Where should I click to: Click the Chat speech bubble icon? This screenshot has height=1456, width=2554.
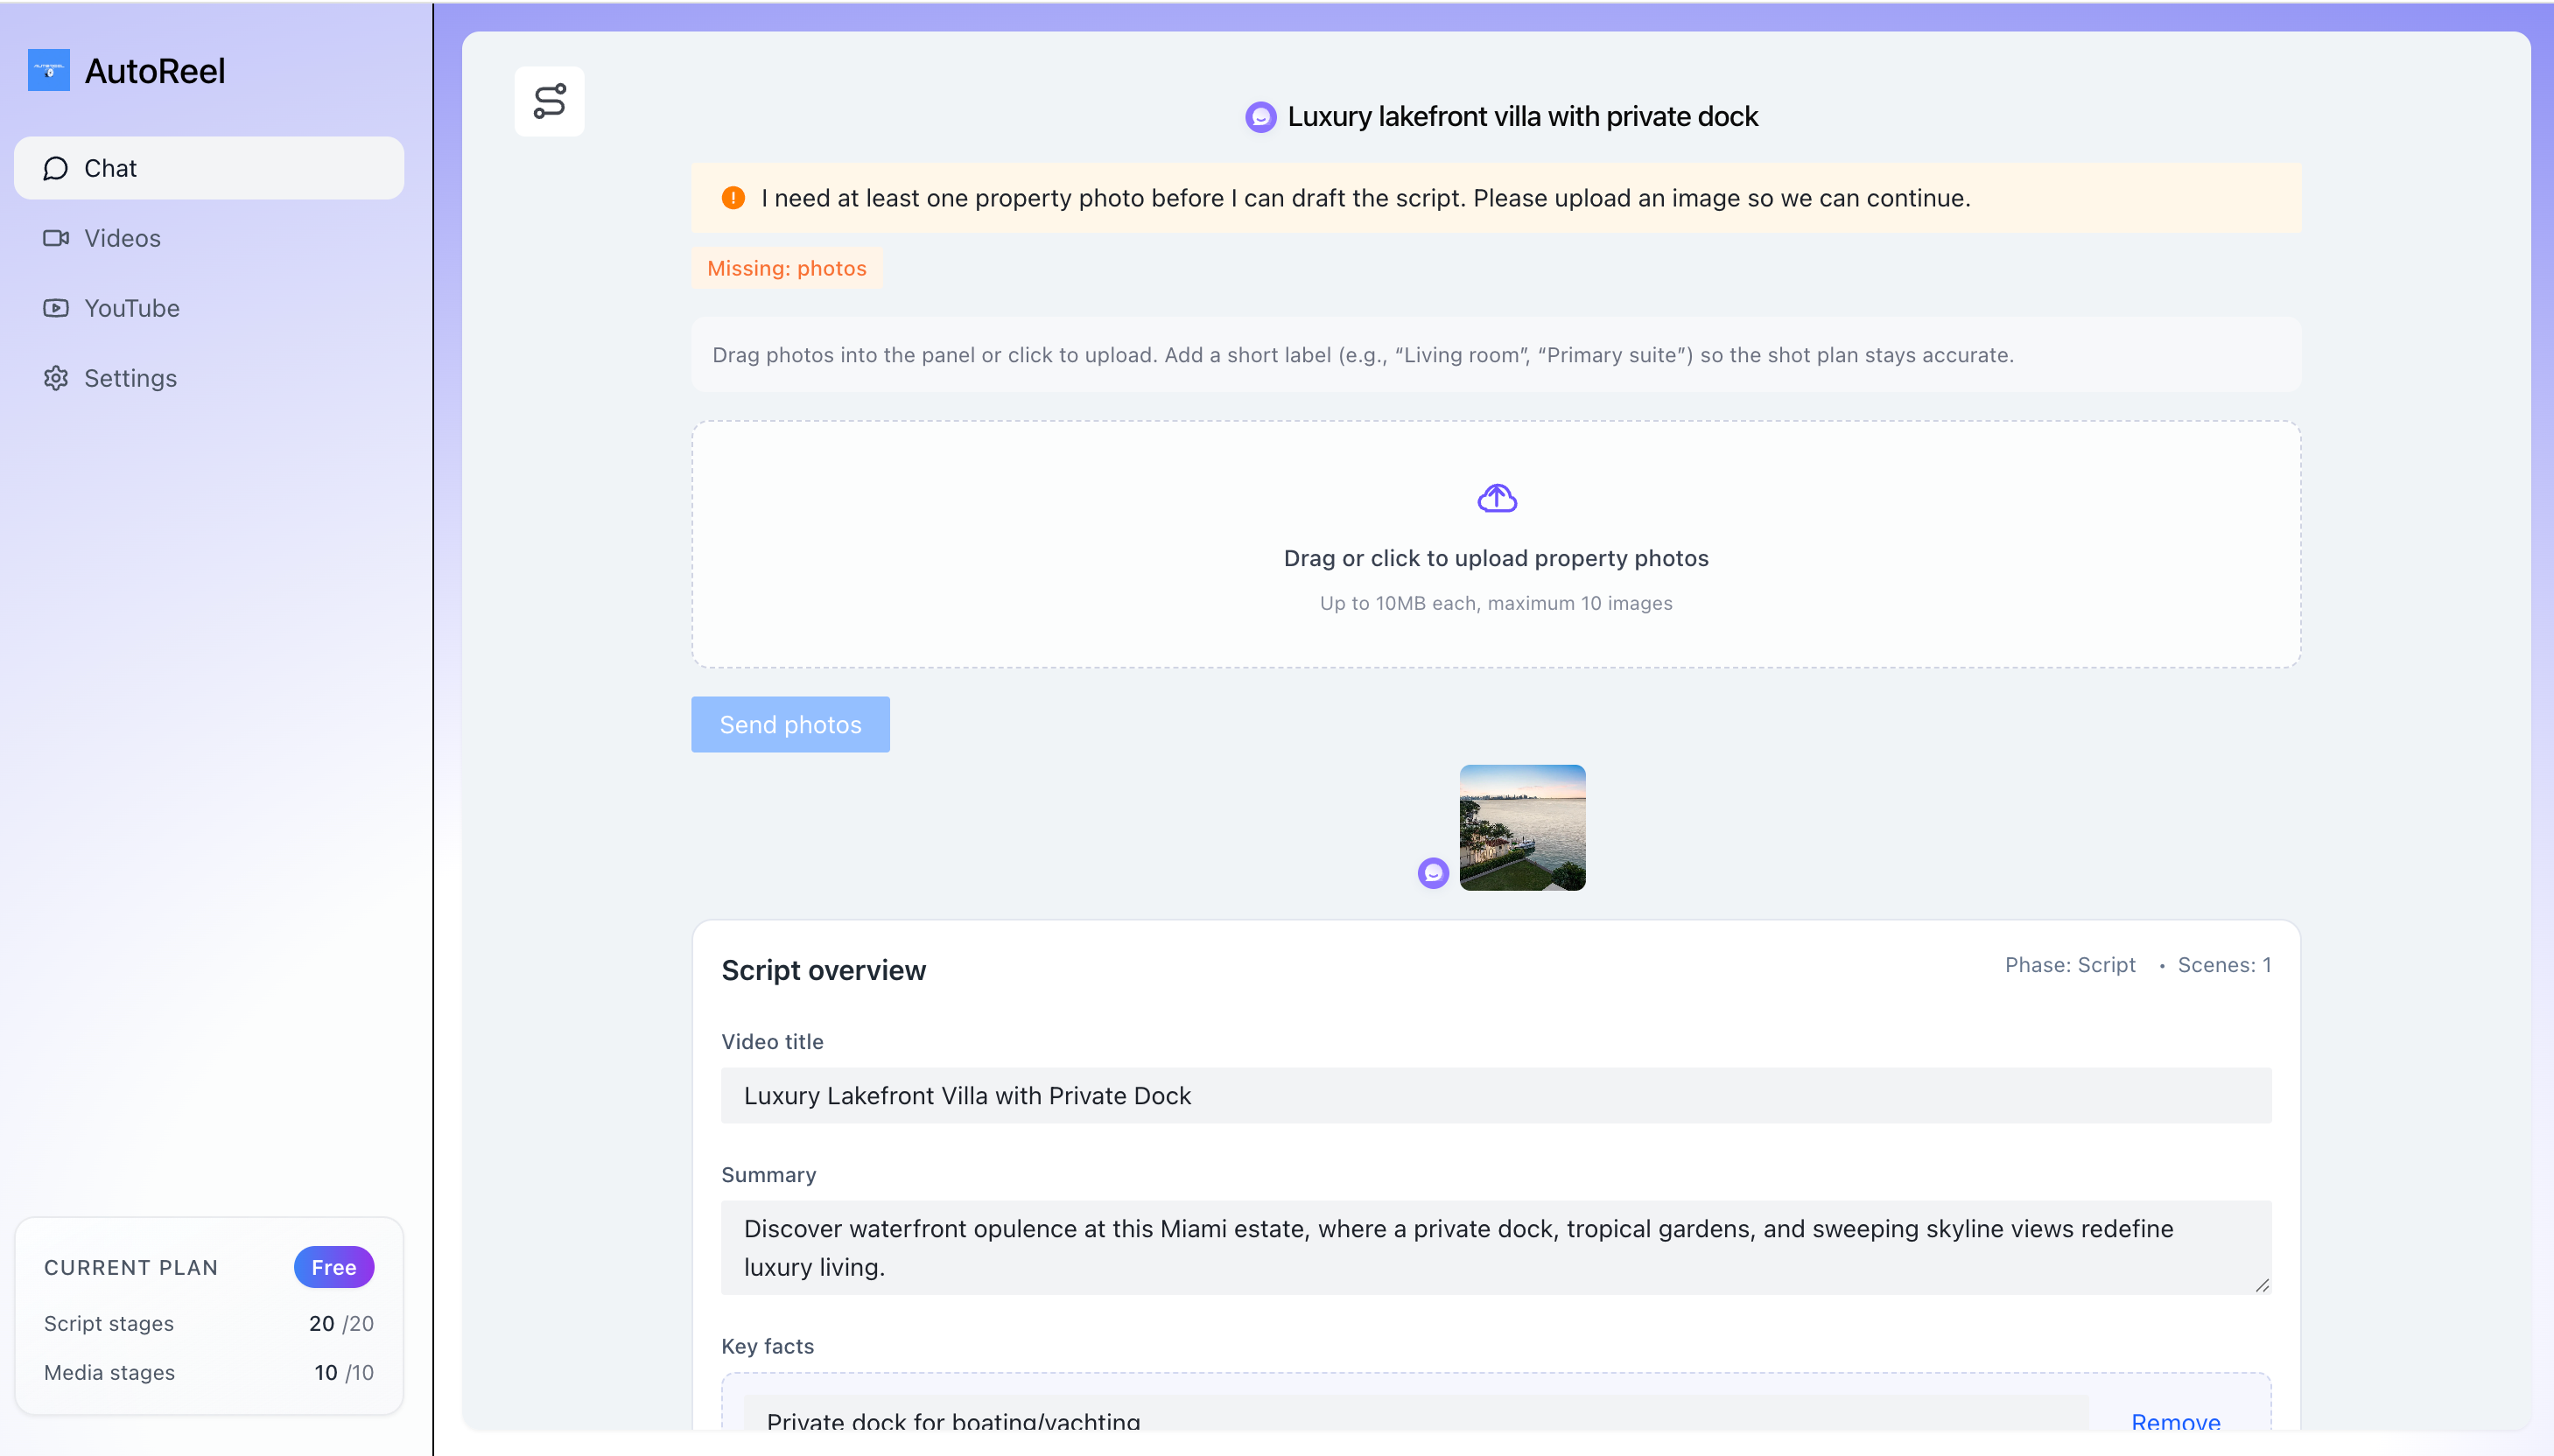[x=56, y=168]
